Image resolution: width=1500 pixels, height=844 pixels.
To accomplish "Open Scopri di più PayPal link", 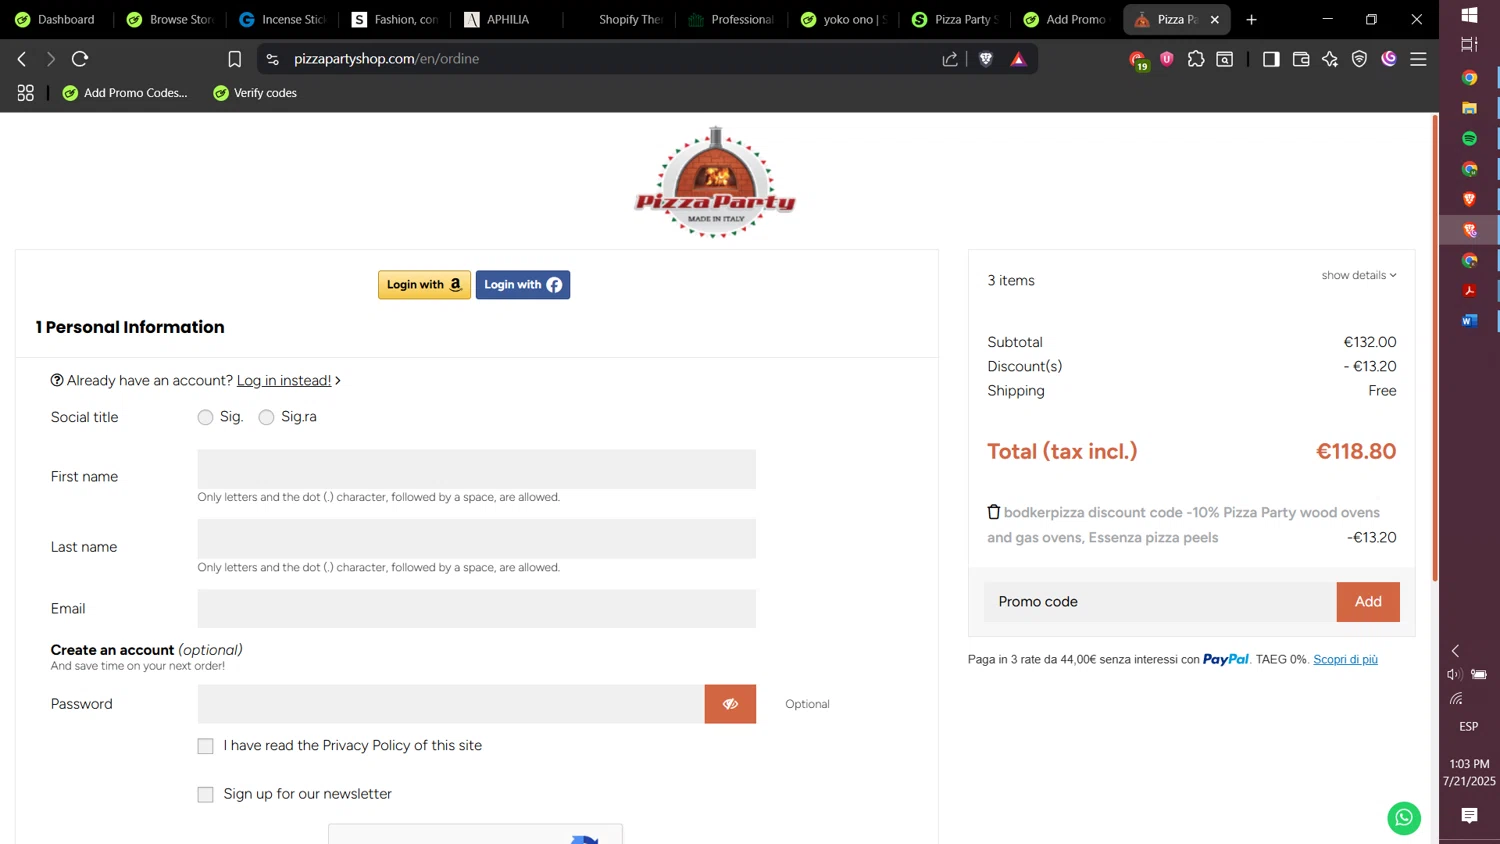I will pyautogui.click(x=1345, y=659).
